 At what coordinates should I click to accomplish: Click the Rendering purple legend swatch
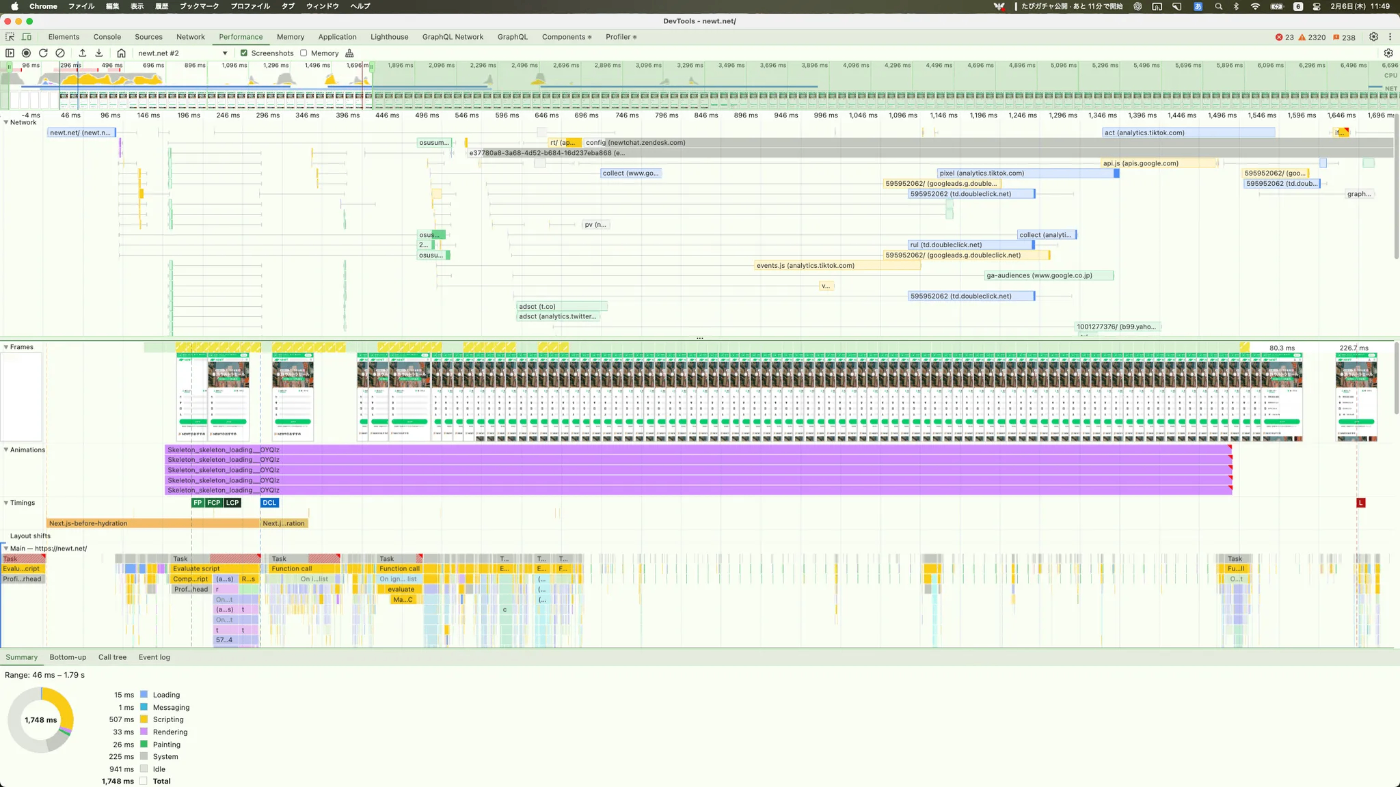(144, 732)
